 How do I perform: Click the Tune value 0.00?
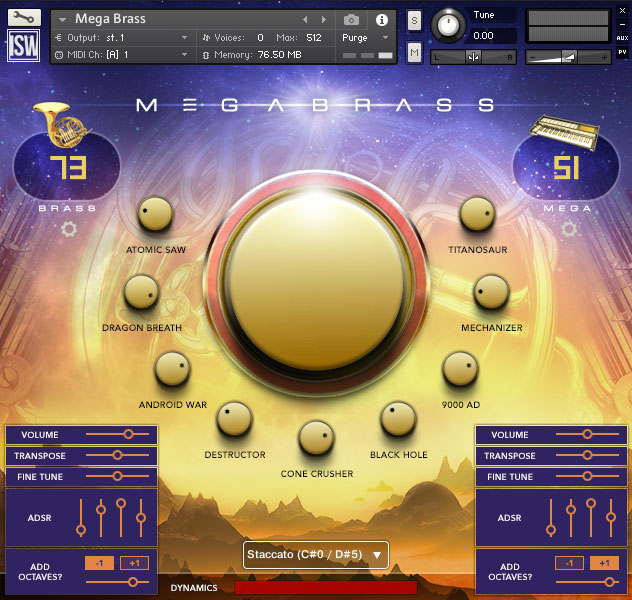point(483,36)
